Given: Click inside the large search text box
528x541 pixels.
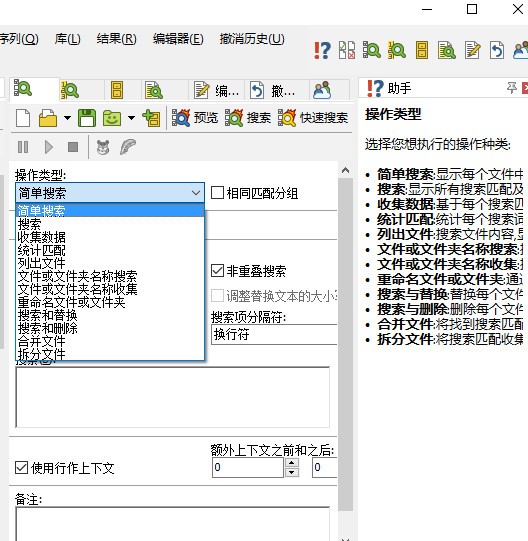Looking at the screenshot, I should tap(173, 397).
